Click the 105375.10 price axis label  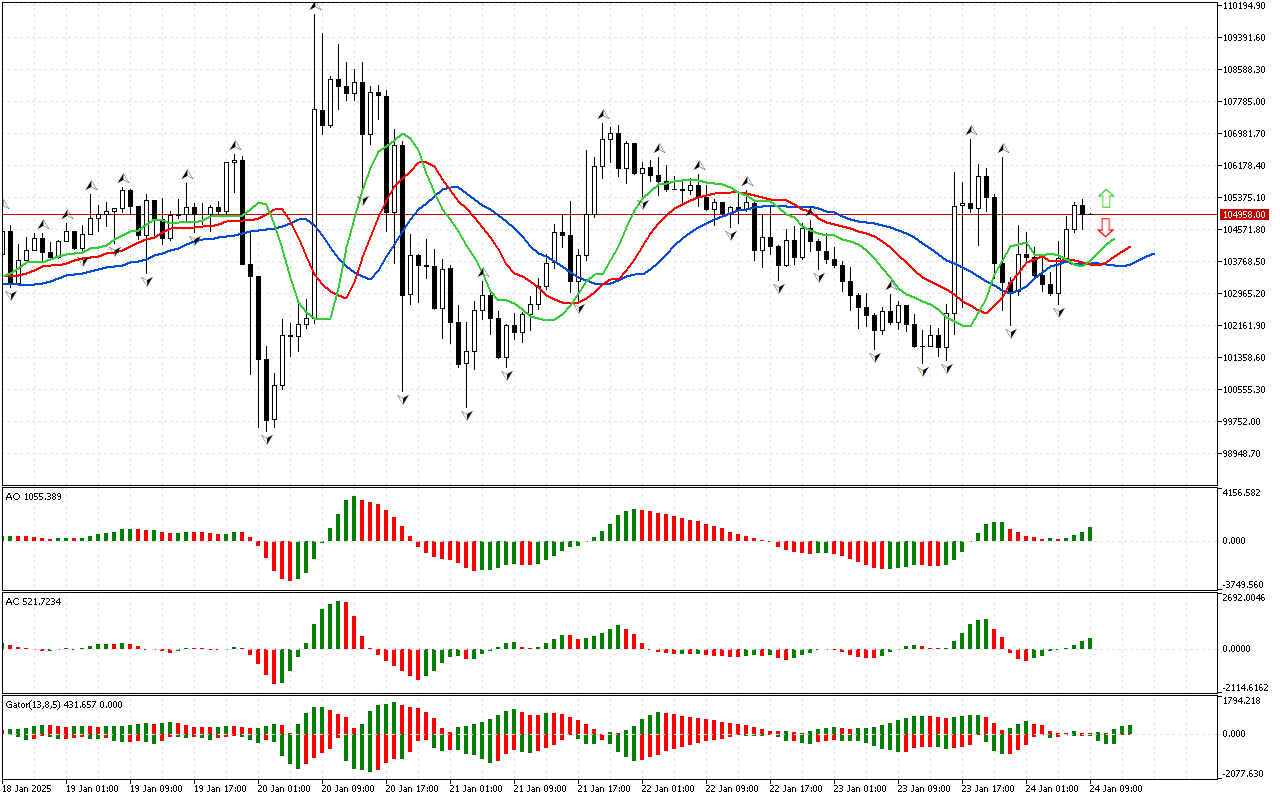click(1245, 198)
